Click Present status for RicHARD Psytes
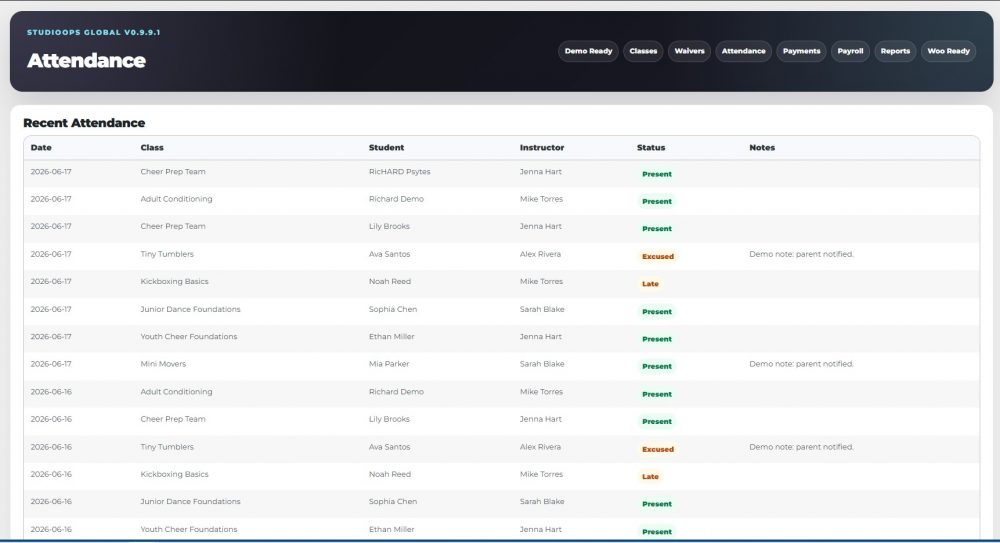Screen dimensions: 1000x543 [x=657, y=174]
